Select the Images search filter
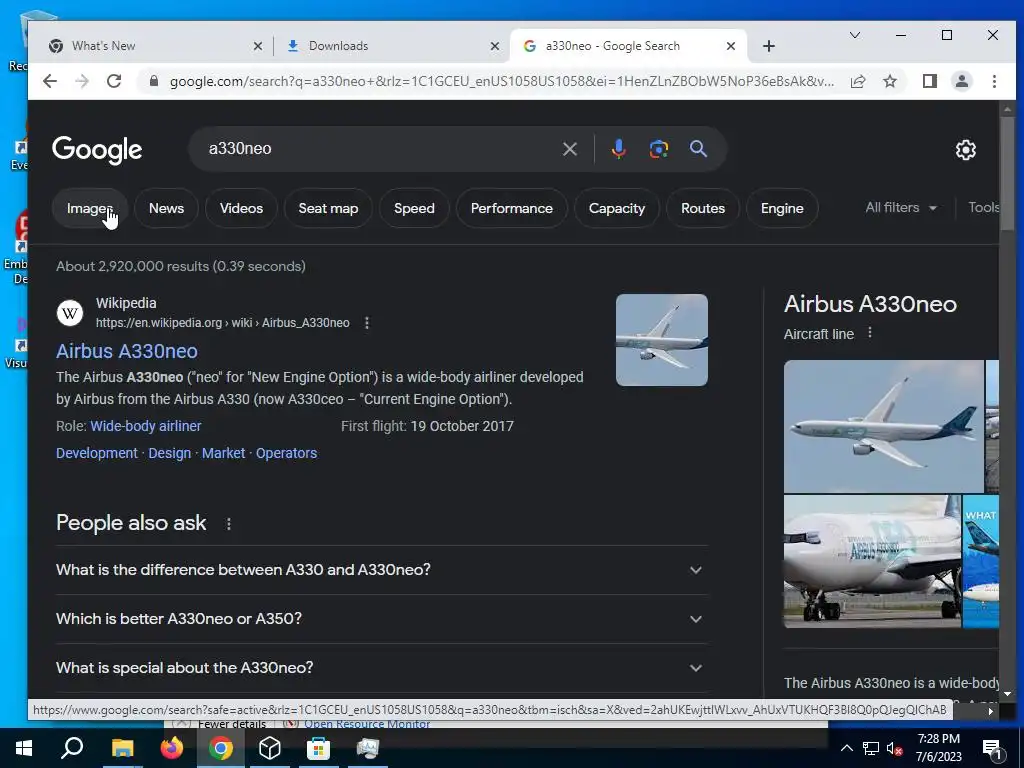 pyautogui.click(x=89, y=208)
